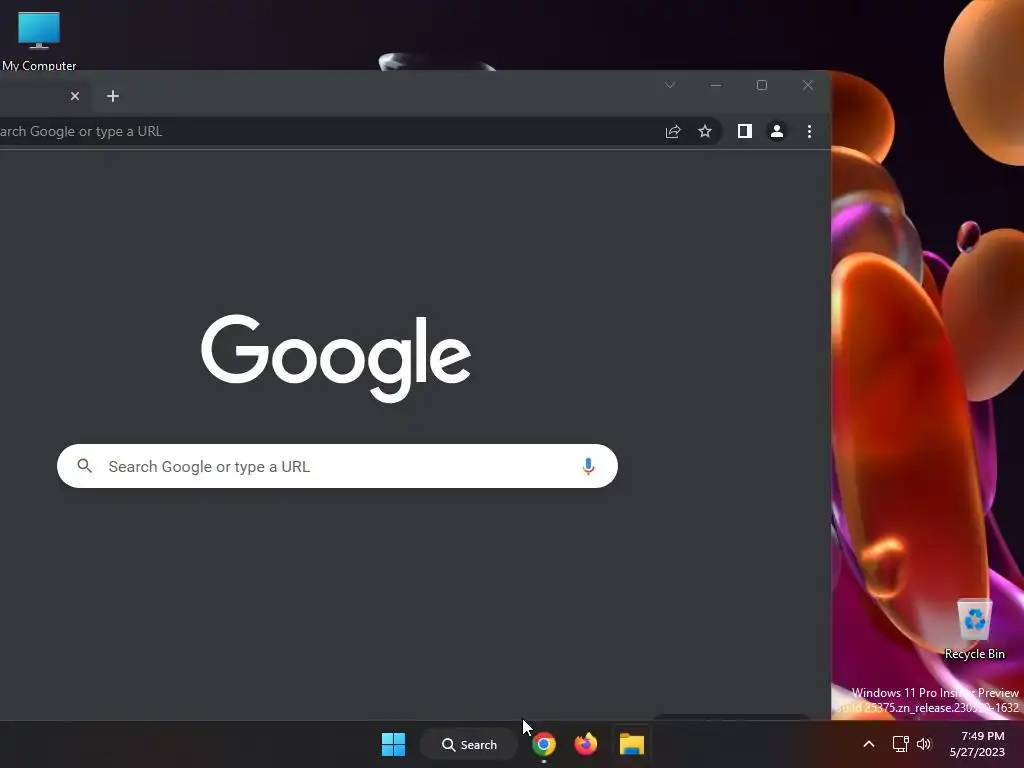
Task: Focus the Google search box
Action: pos(337,466)
